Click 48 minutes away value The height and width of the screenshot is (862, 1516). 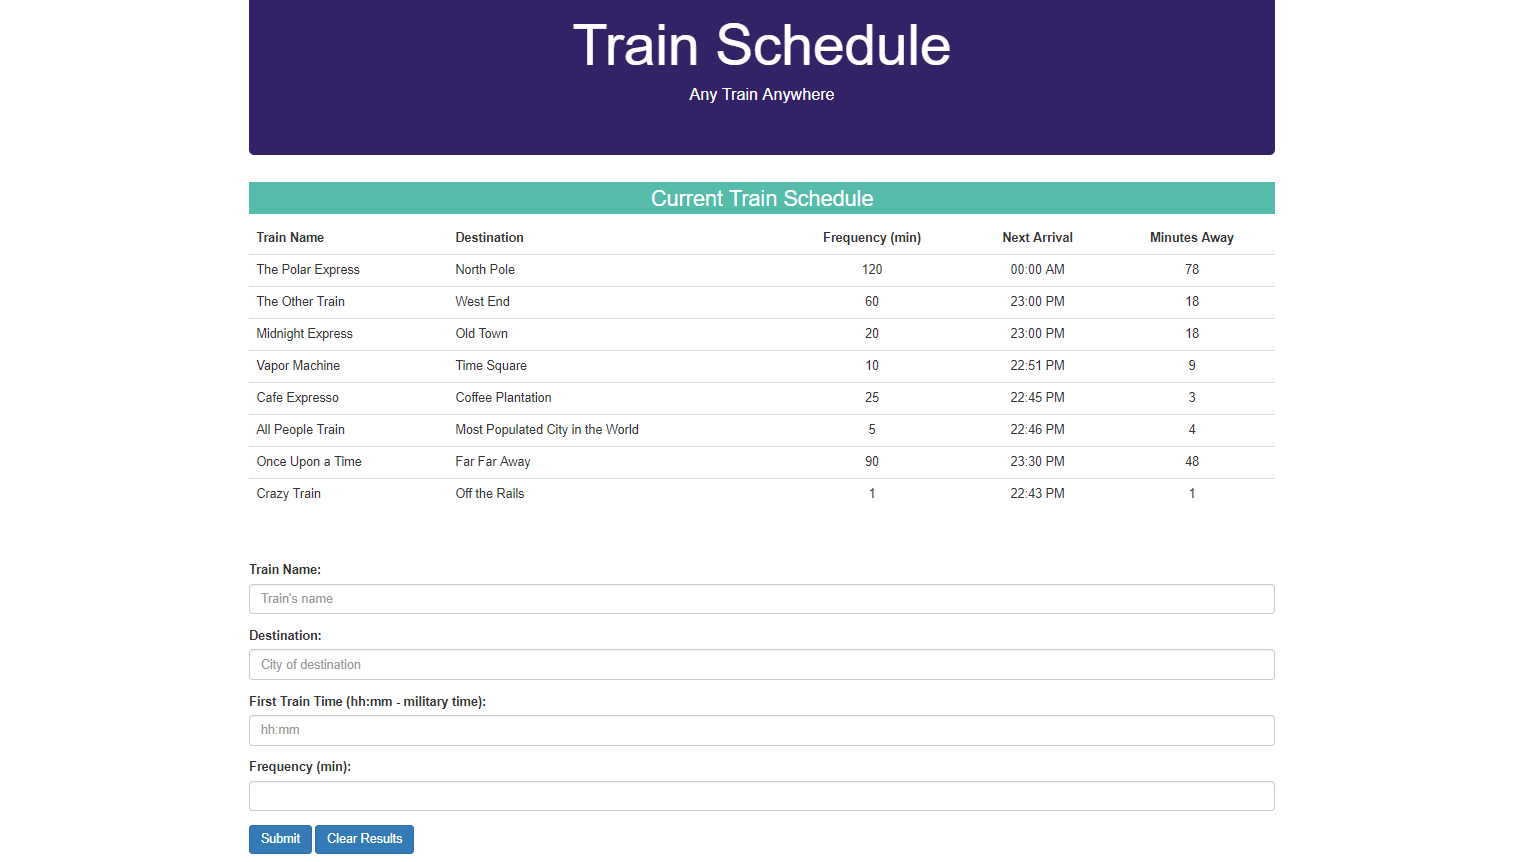1192,462
